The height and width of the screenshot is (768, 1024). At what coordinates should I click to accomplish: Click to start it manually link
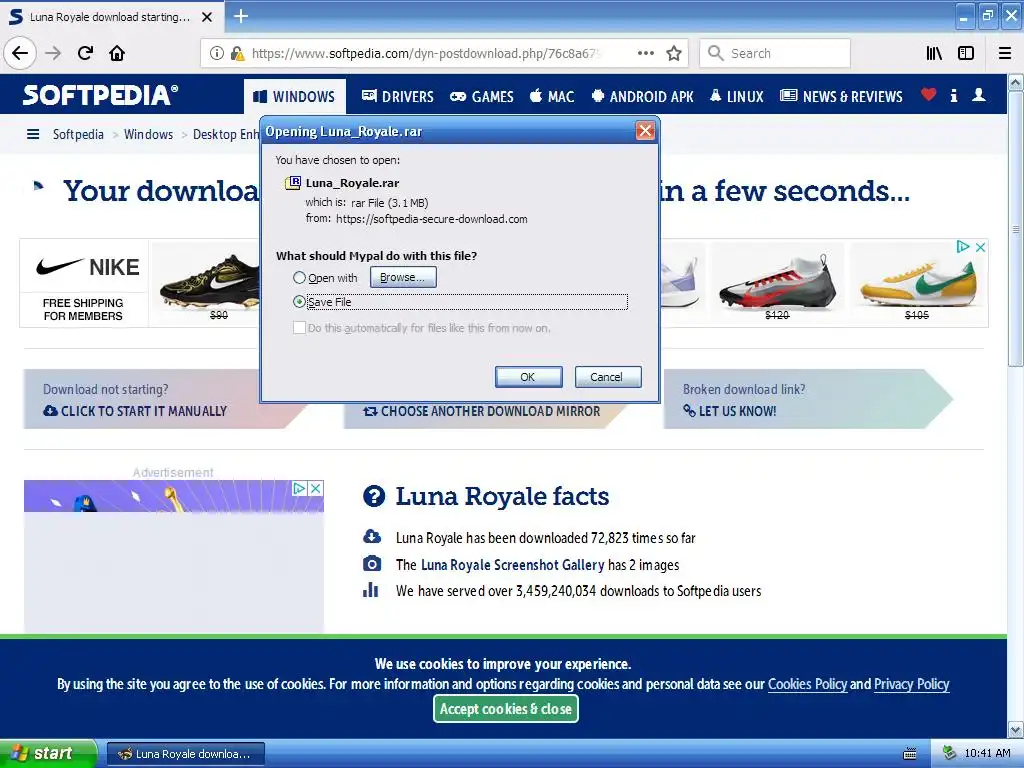(135, 411)
